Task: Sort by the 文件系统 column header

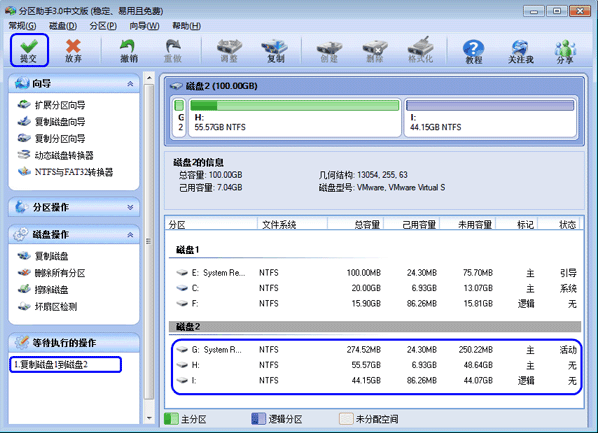Action: (293, 225)
